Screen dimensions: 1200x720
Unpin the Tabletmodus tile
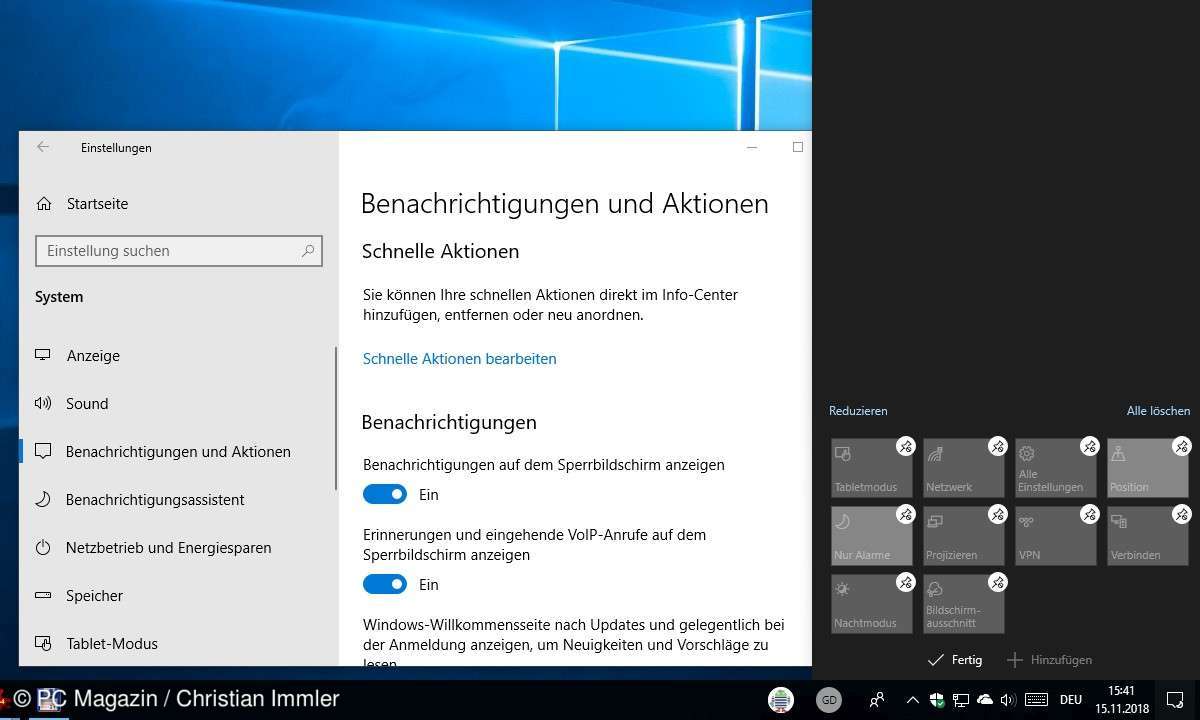pos(905,446)
